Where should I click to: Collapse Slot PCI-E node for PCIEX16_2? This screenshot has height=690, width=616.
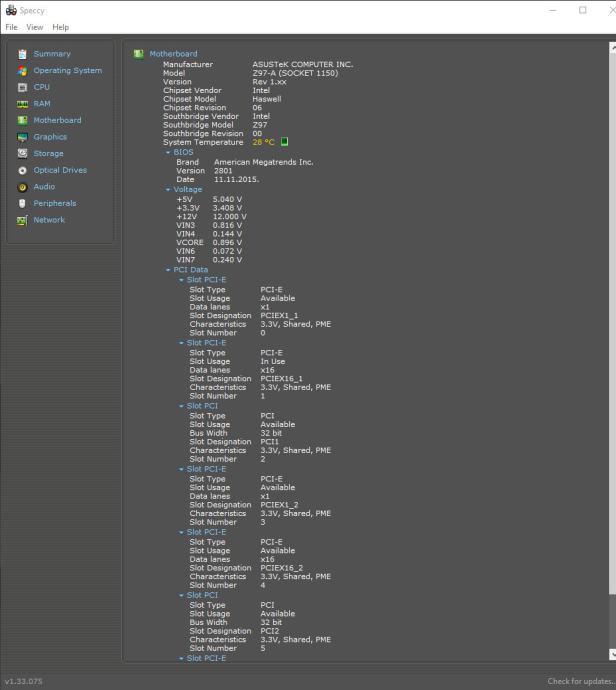click(181, 532)
